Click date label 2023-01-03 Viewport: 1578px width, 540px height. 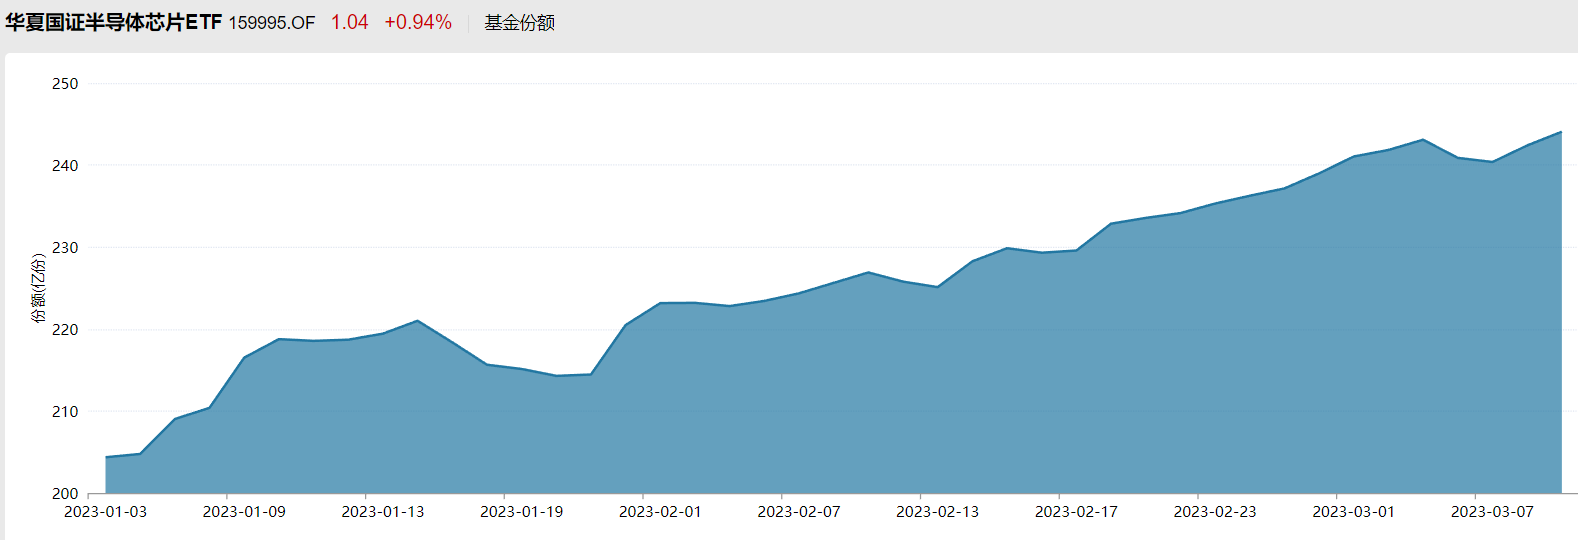[x=105, y=512]
